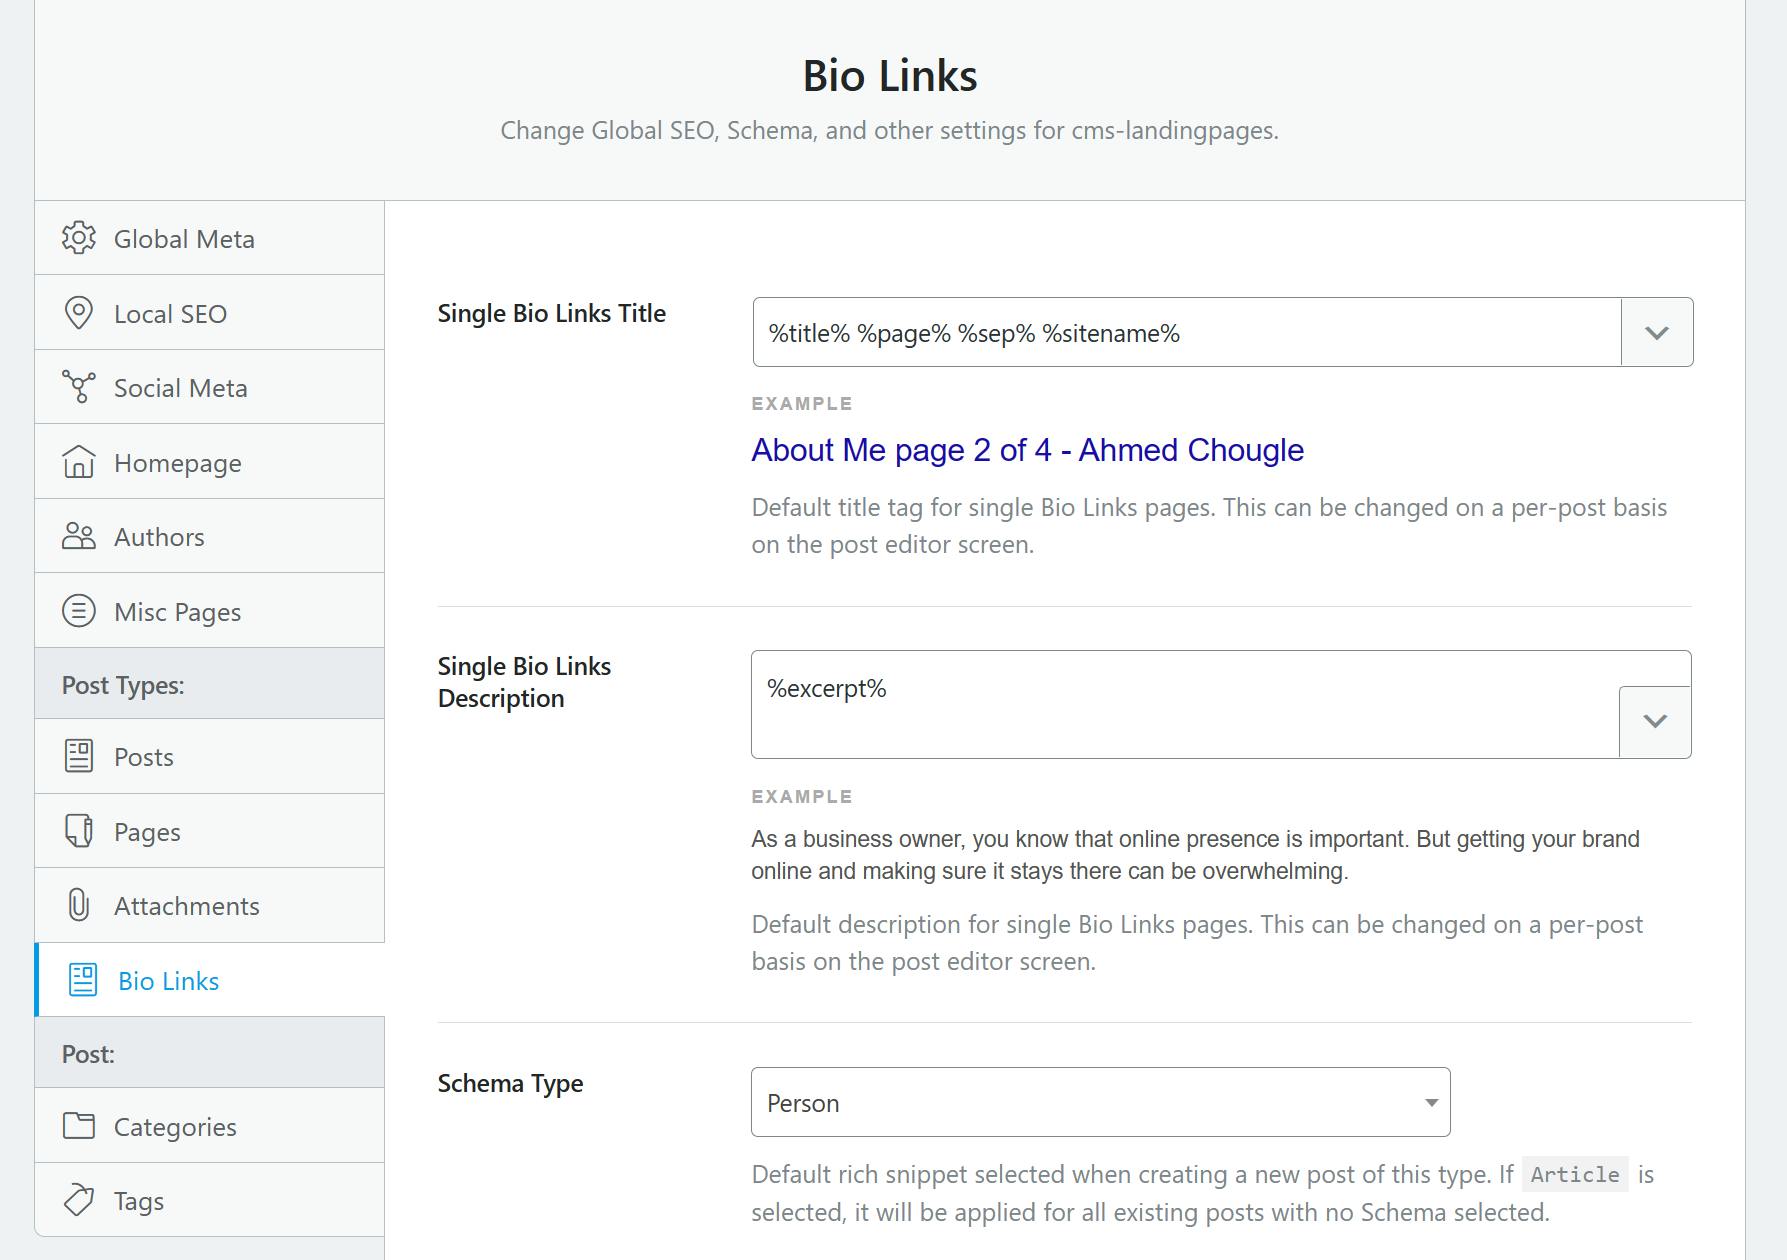The height and width of the screenshot is (1260, 1787).
Task: Select the Pages post type tab
Action: [x=210, y=831]
